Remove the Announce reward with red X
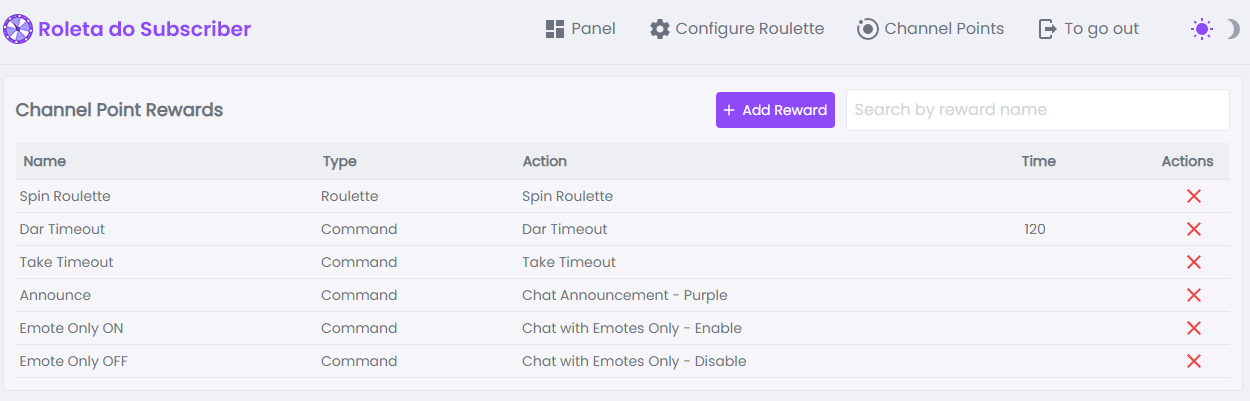 1193,295
